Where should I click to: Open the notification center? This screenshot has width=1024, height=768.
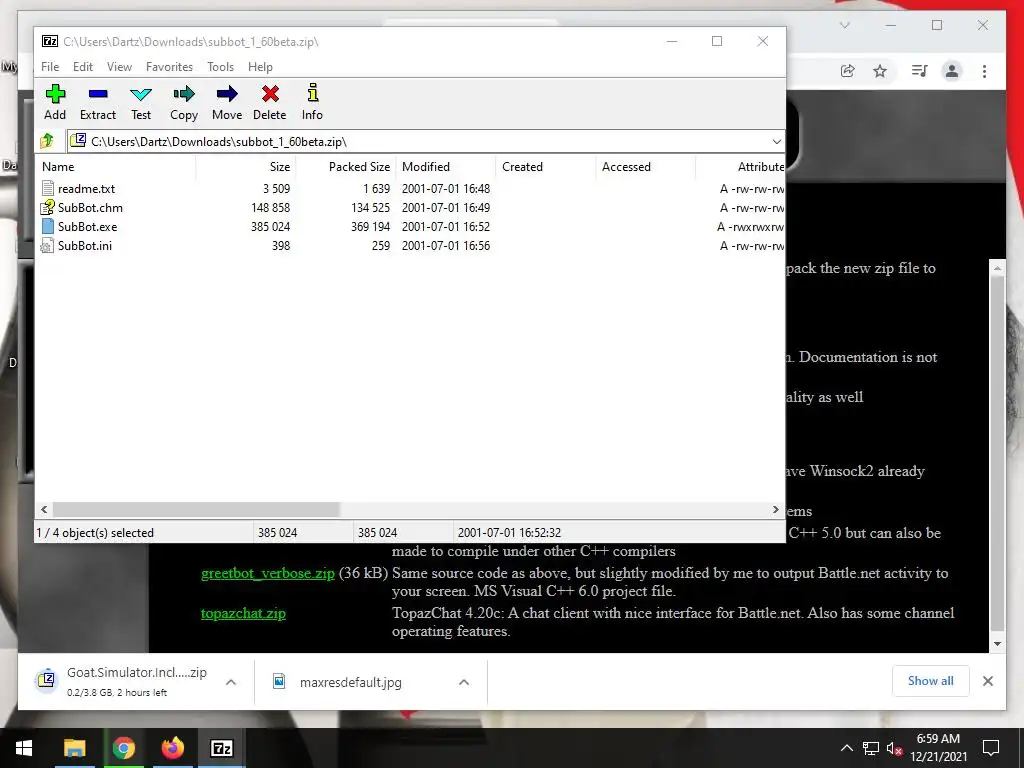coord(991,748)
